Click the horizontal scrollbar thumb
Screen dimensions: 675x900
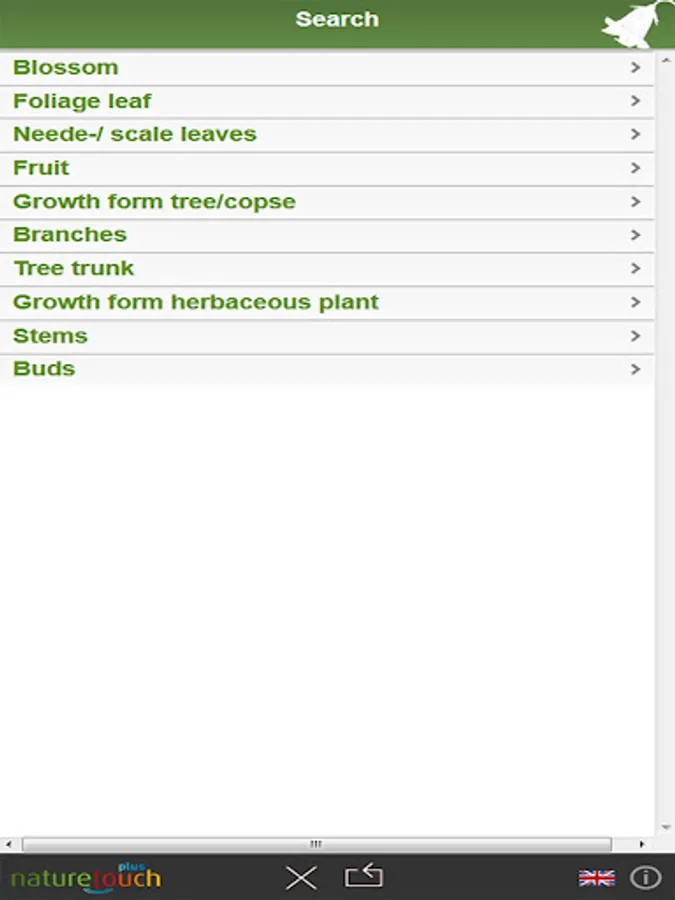tap(316, 844)
